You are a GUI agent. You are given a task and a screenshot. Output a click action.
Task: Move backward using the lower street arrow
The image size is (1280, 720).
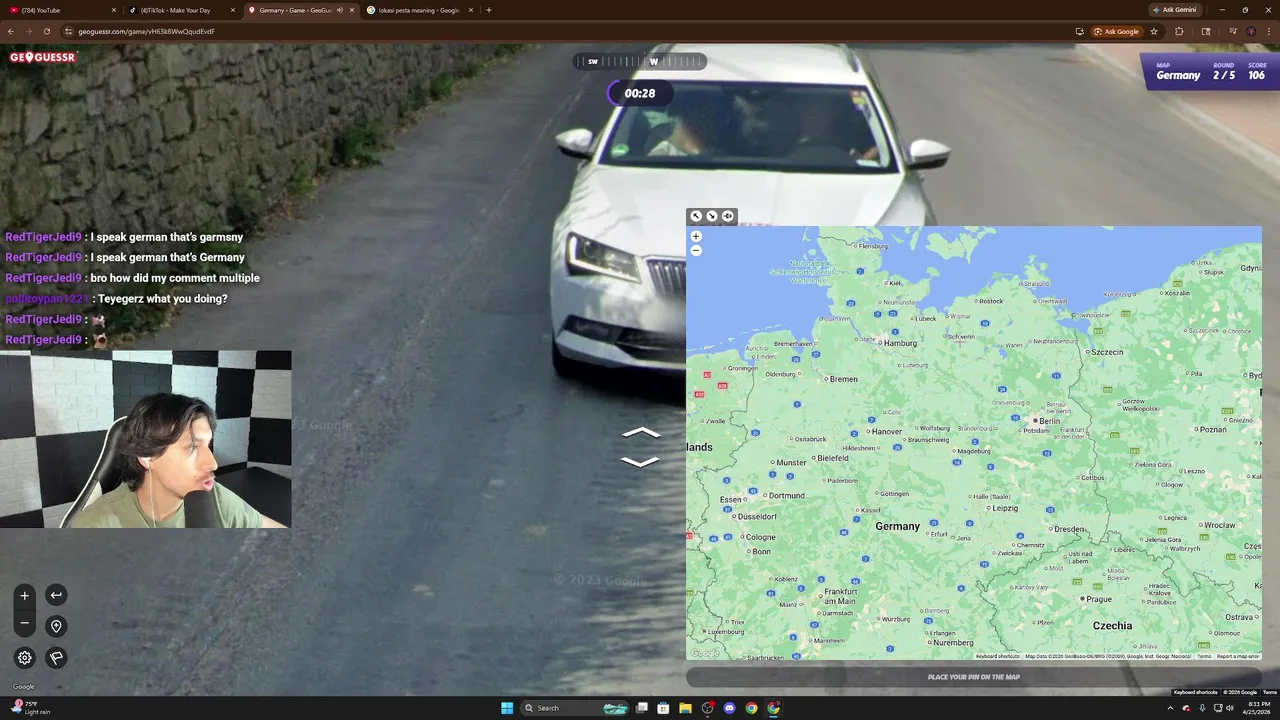pyautogui.click(x=641, y=461)
